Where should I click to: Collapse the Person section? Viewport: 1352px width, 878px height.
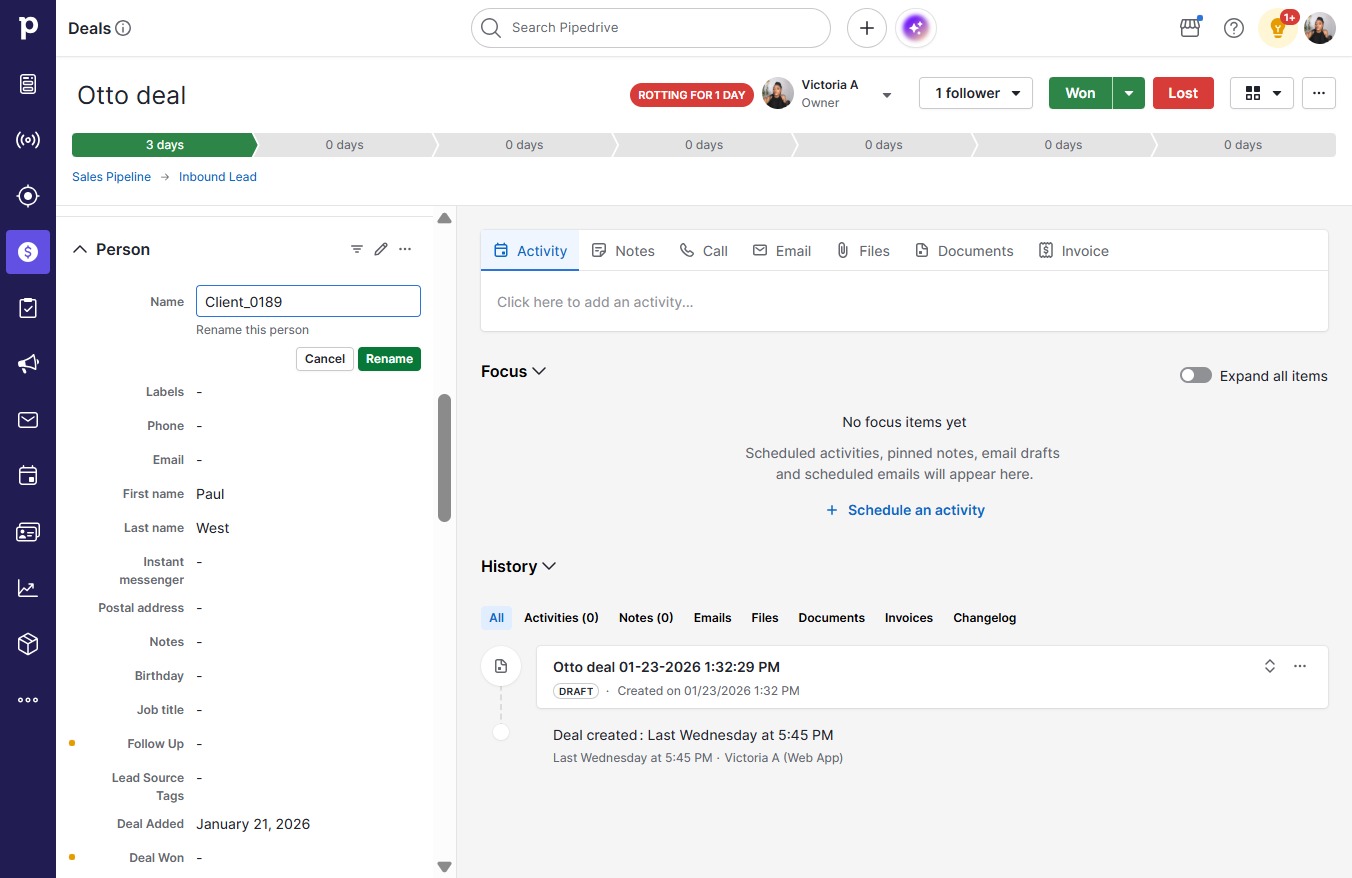(x=80, y=250)
